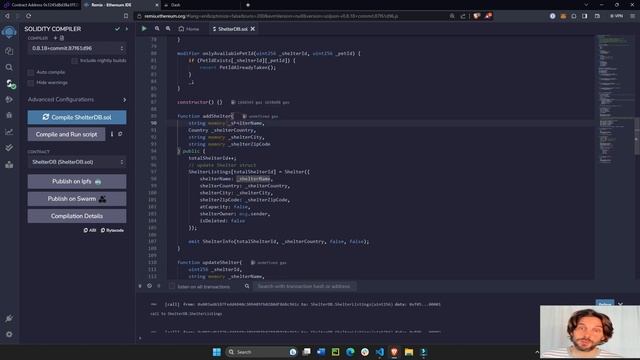Open File Explorer from the taskbar
Screen dimensions: 640x360
[409, 352]
